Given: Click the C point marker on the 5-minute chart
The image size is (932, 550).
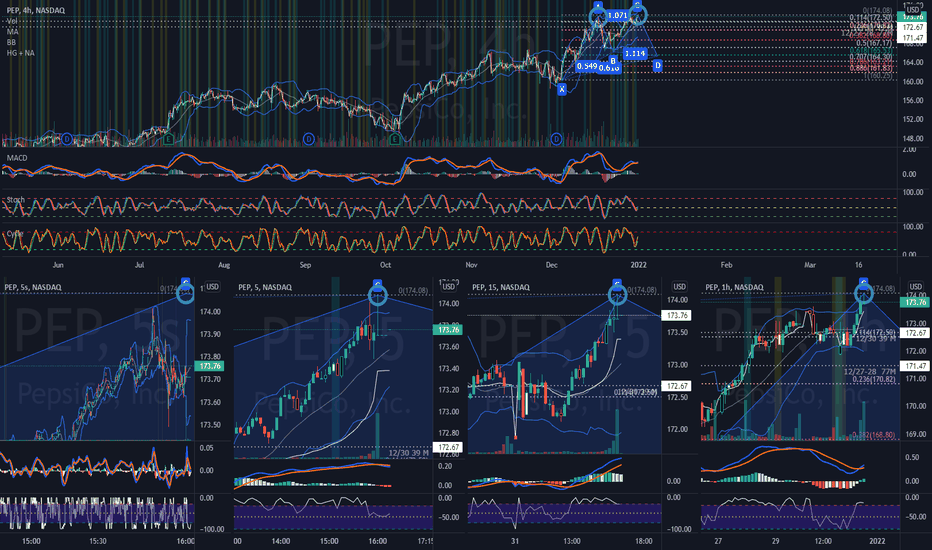Looking at the screenshot, I should pyautogui.click(x=377, y=284).
